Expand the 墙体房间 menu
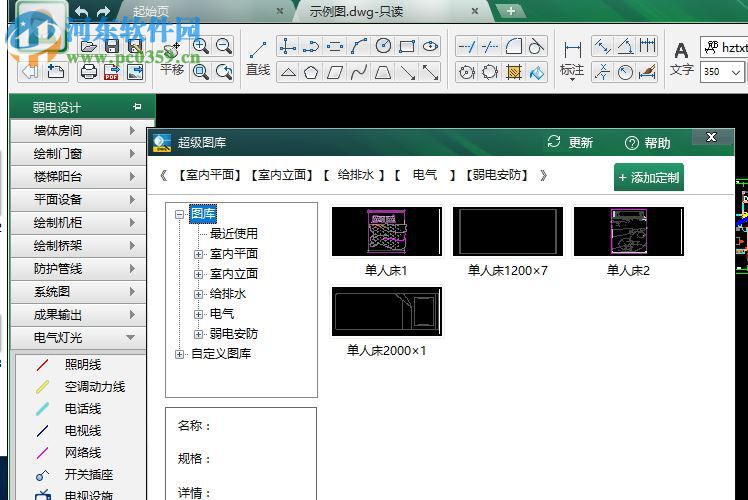Image resolution: width=748 pixels, height=500 pixels. click(78, 130)
